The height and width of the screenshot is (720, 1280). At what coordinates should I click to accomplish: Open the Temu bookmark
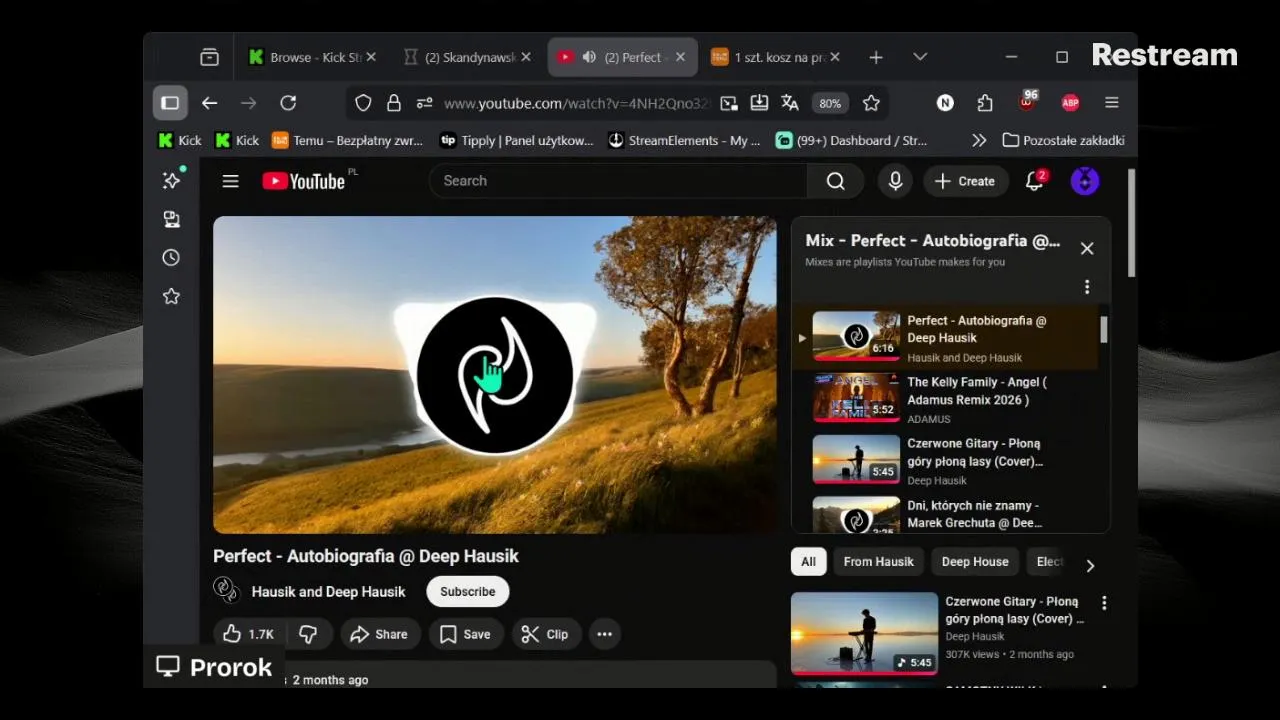coord(347,141)
